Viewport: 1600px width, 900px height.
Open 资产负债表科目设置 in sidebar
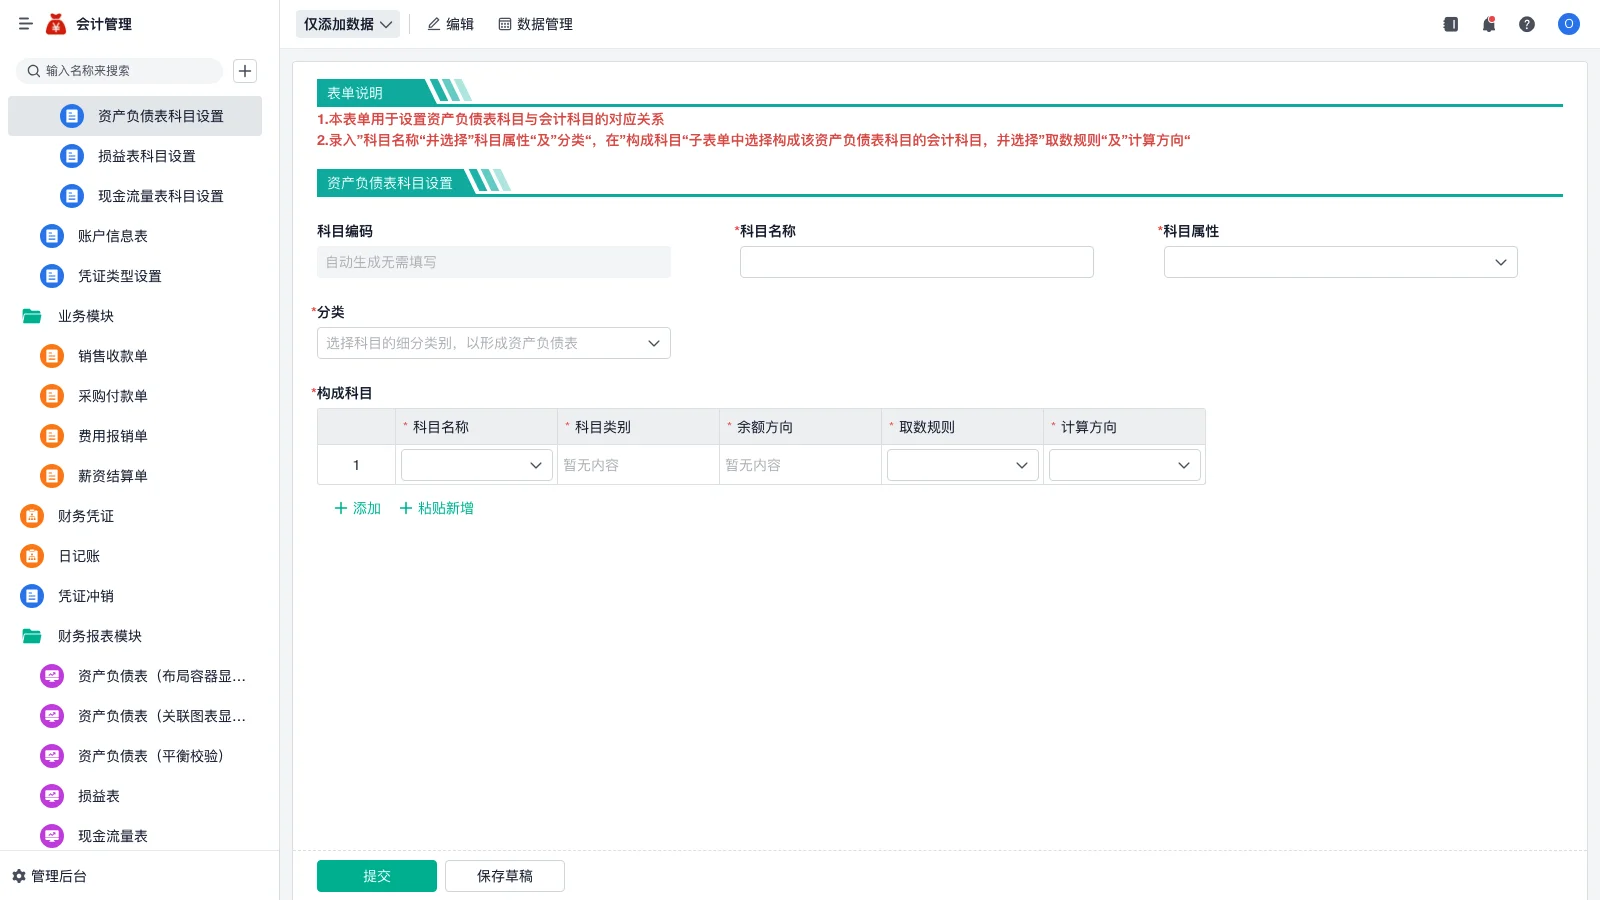coord(135,116)
